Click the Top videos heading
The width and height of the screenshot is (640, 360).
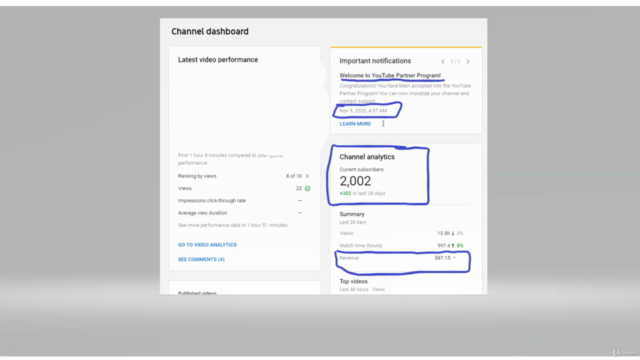tap(353, 281)
